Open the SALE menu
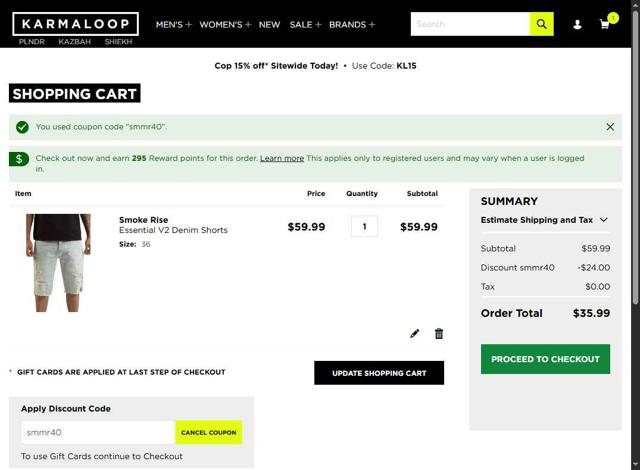 pyautogui.click(x=305, y=24)
